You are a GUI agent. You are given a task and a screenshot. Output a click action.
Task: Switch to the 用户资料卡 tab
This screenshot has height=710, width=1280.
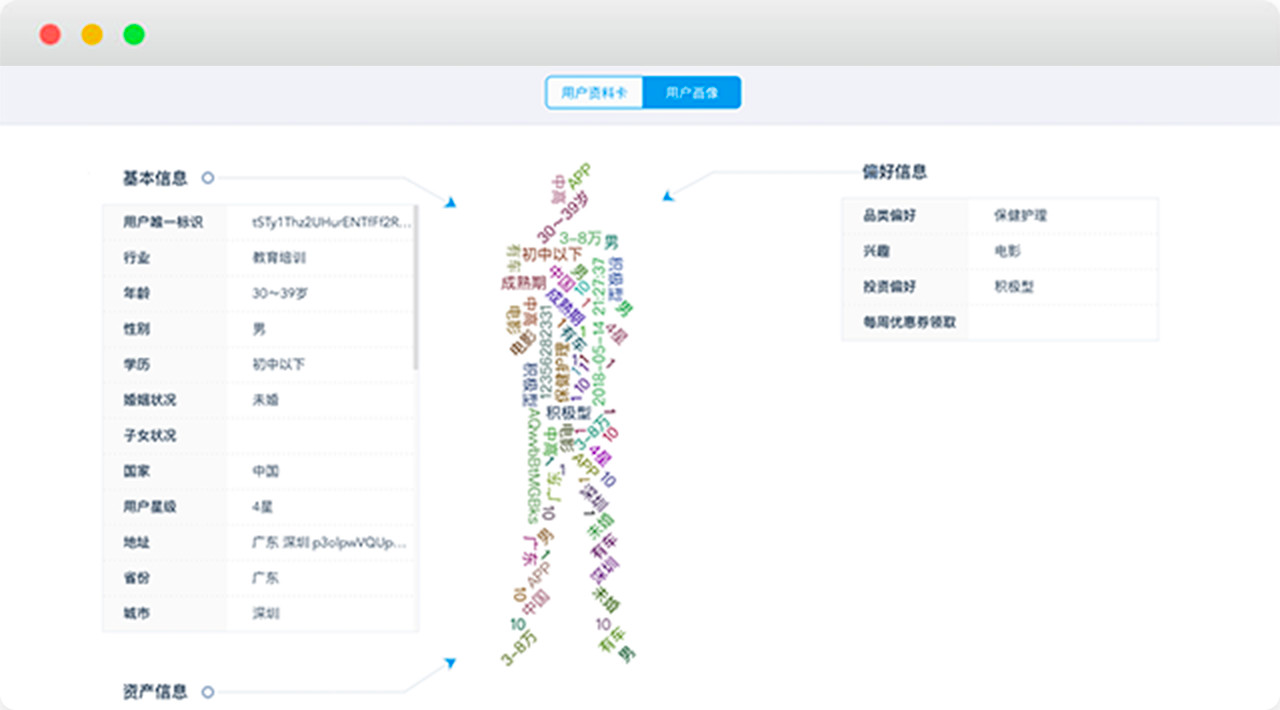594,93
